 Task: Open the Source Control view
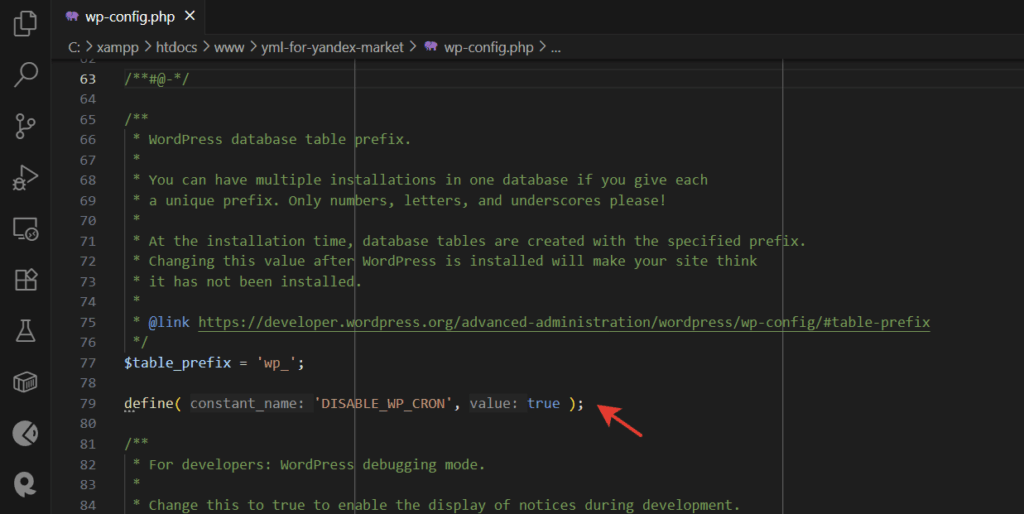[26, 126]
